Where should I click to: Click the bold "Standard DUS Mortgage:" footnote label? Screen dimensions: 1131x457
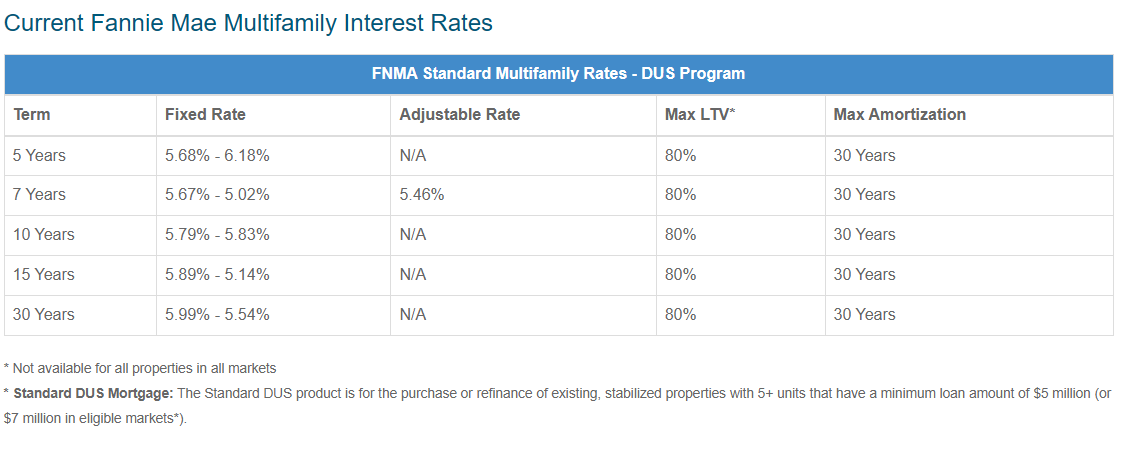(x=94, y=394)
